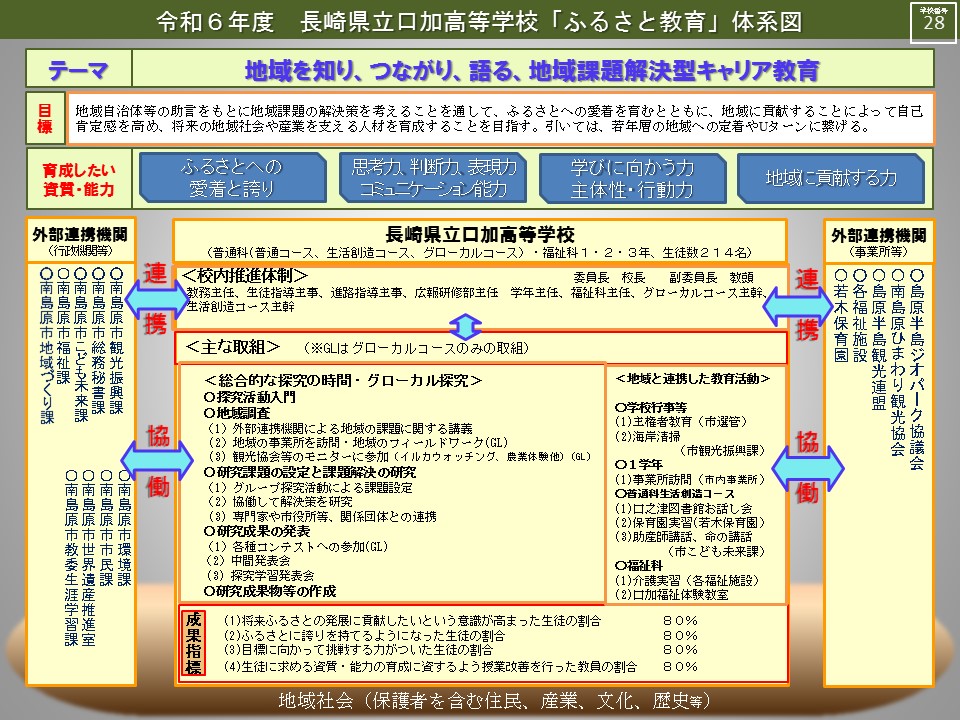Select the line 外部連携機関による地域の課題に関する講義
960x720 pixels.
(x=340, y=428)
